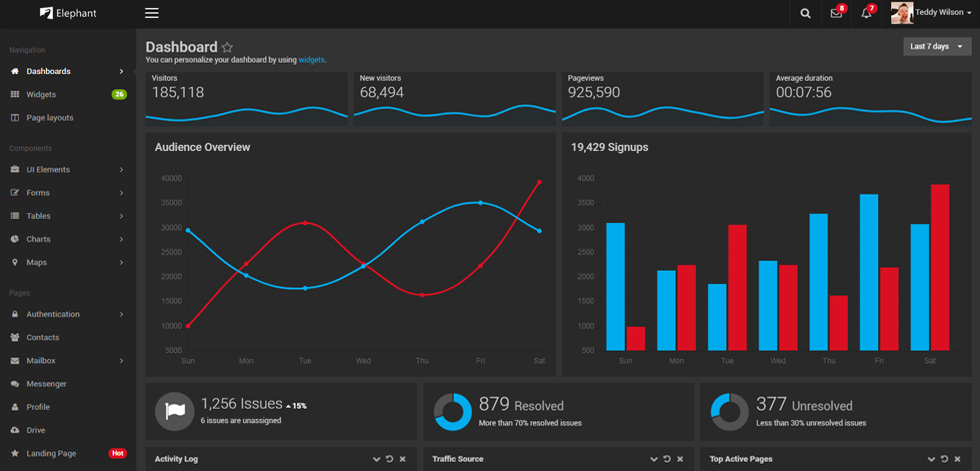
Task: Expand the Authentication chevron
Action: [121, 314]
